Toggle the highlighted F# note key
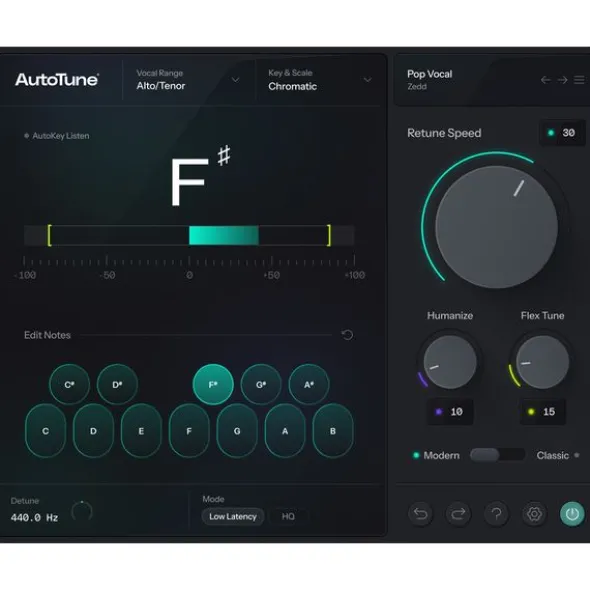 pyautogui.click(x=213, y=384)
